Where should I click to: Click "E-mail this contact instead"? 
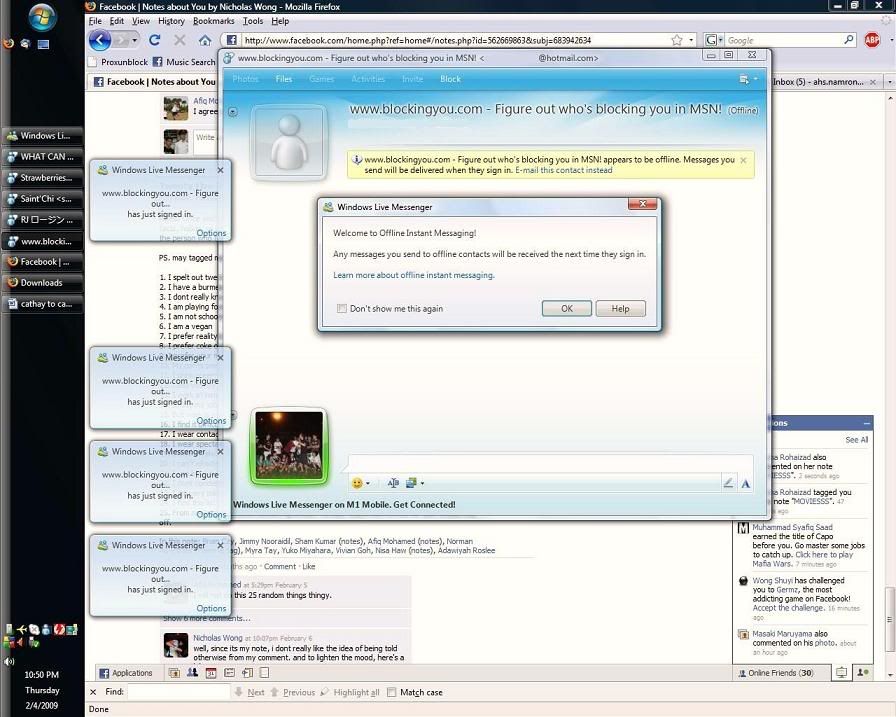click(x=563, y=170)
